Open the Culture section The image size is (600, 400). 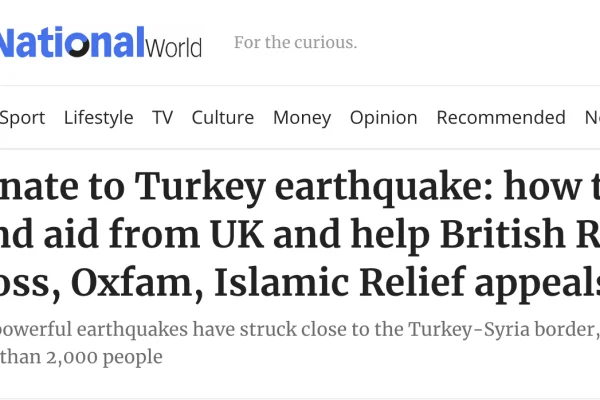tap(222, 117)
